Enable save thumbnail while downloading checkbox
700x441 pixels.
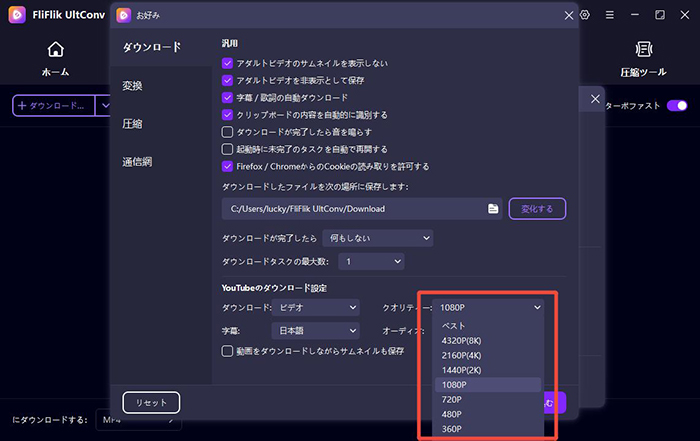[x=227, y=351]
